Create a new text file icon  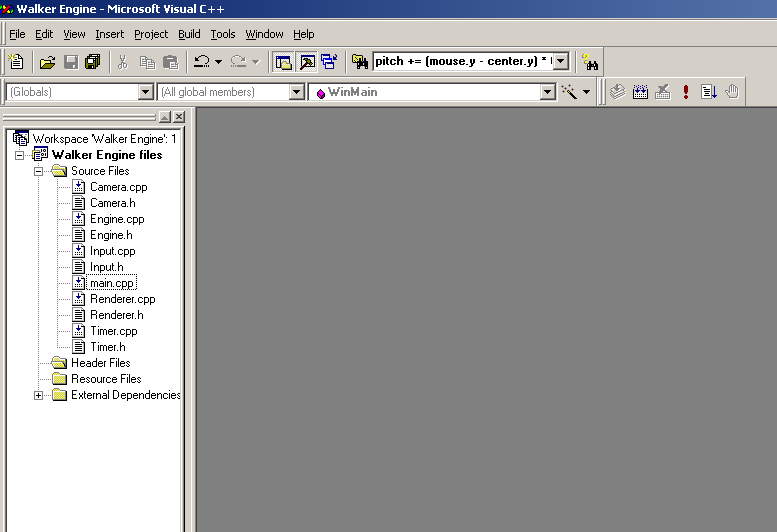pyautogui.click(x=16, y=62)
